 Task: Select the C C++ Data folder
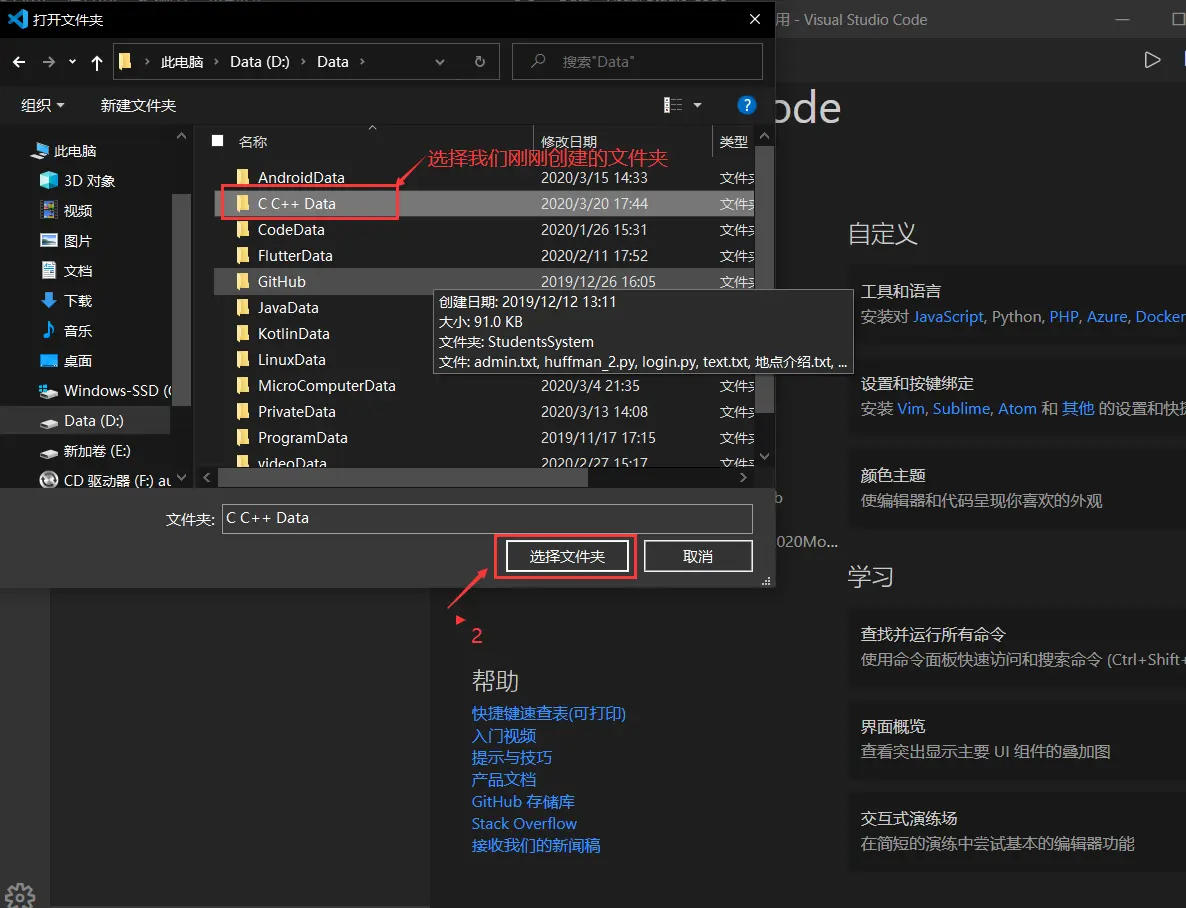pos(484,204)
